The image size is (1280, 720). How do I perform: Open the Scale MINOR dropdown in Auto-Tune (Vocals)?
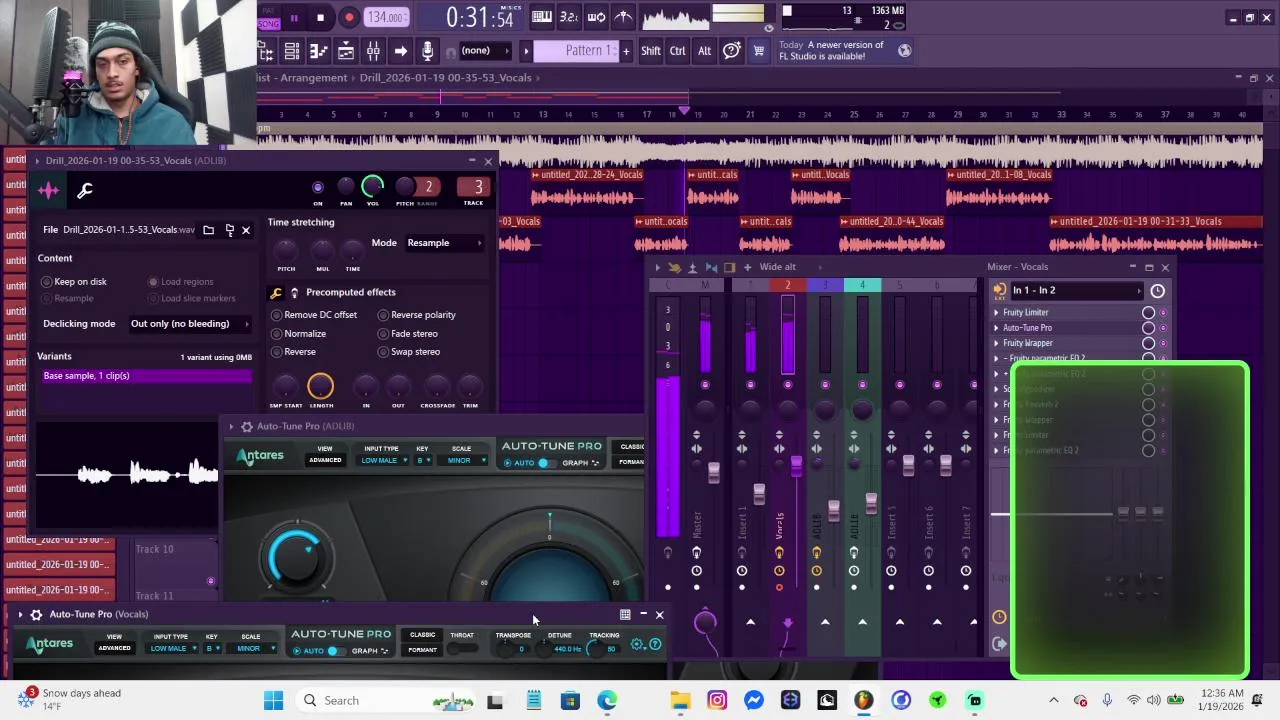251,649
